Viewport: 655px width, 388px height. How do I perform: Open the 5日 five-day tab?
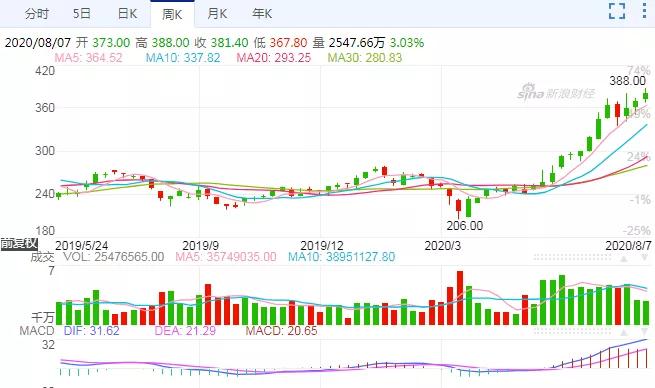pyautogui.click(x=82, y=14)
